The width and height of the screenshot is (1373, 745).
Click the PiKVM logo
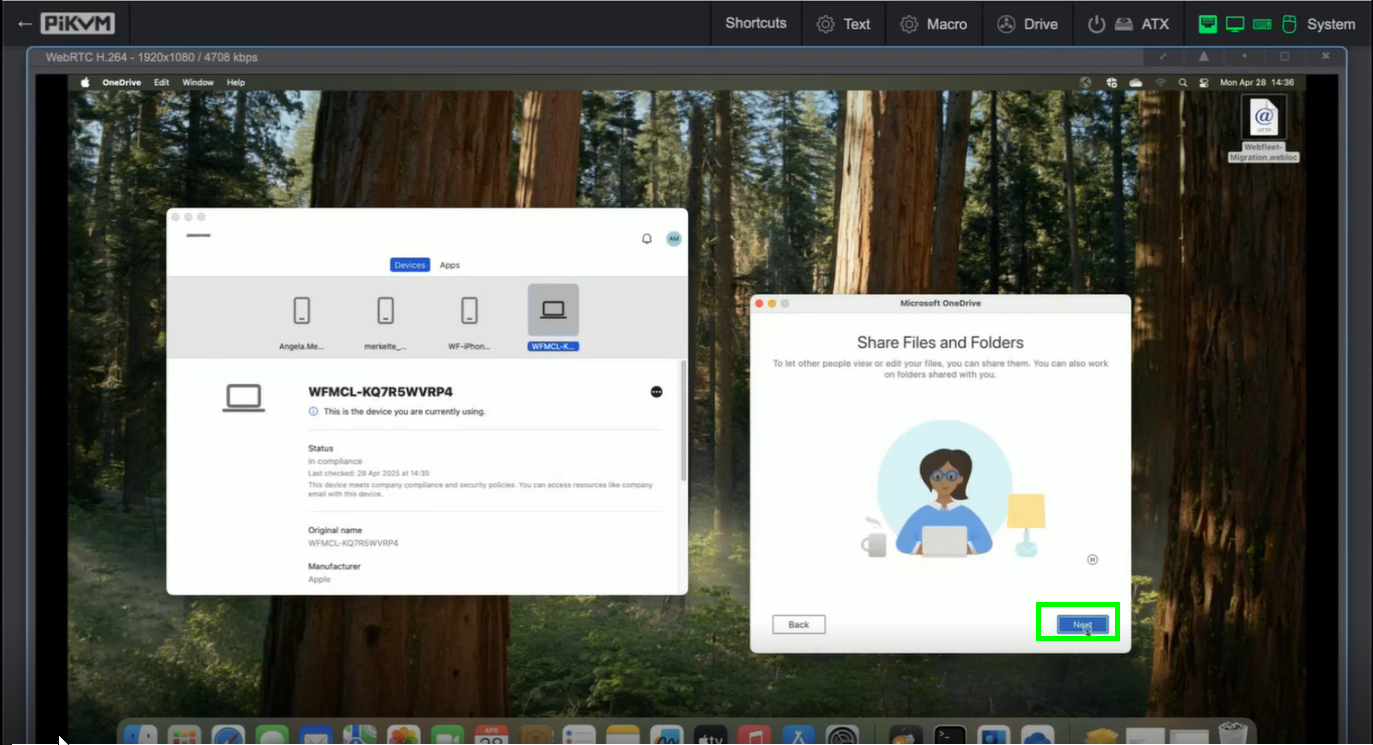coord(78,23)
